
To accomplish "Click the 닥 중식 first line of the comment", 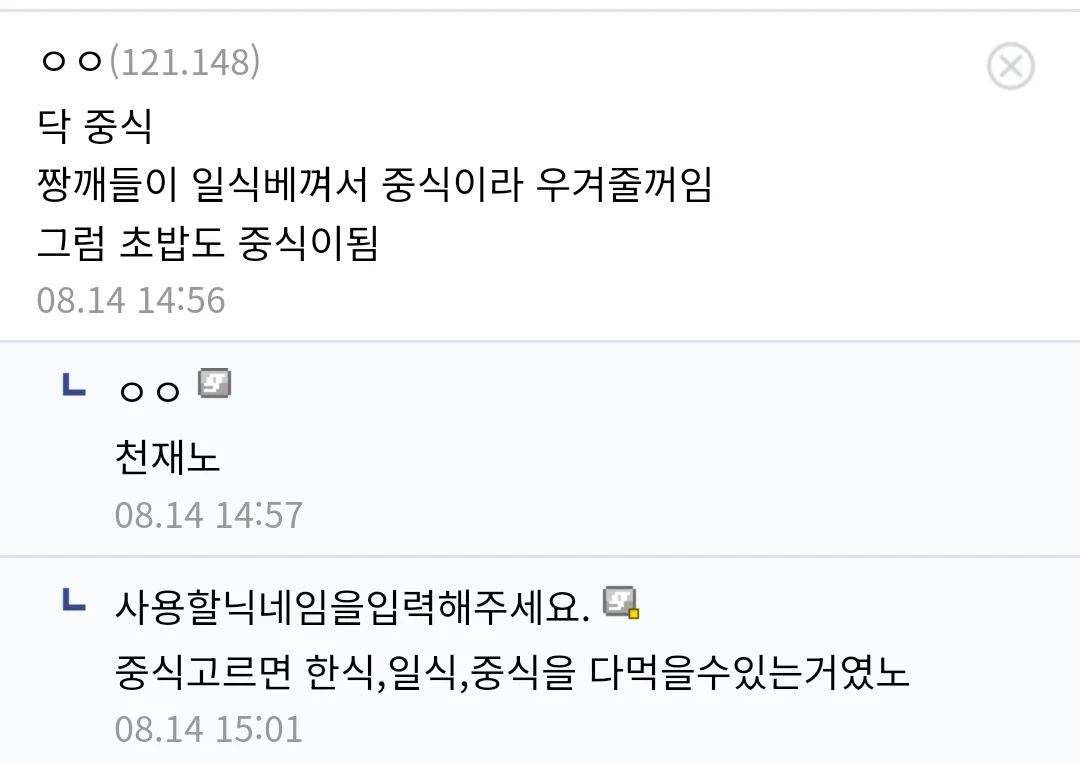I will 94,126.
